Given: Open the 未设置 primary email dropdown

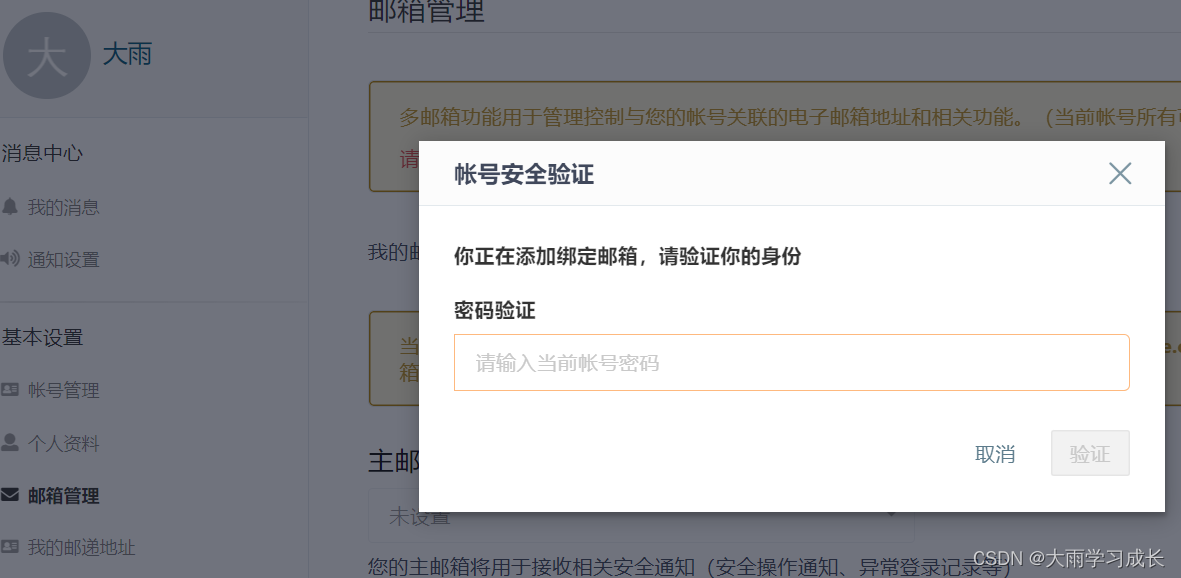Looking at the screenshot, I should pos(641,516).
